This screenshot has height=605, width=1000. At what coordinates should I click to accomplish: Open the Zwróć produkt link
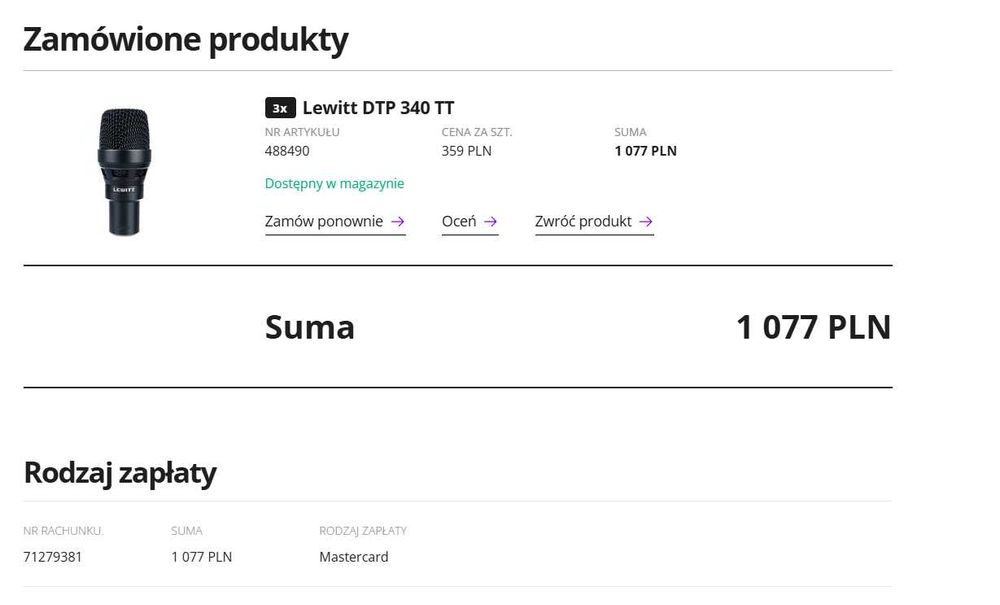coord(583,222)
